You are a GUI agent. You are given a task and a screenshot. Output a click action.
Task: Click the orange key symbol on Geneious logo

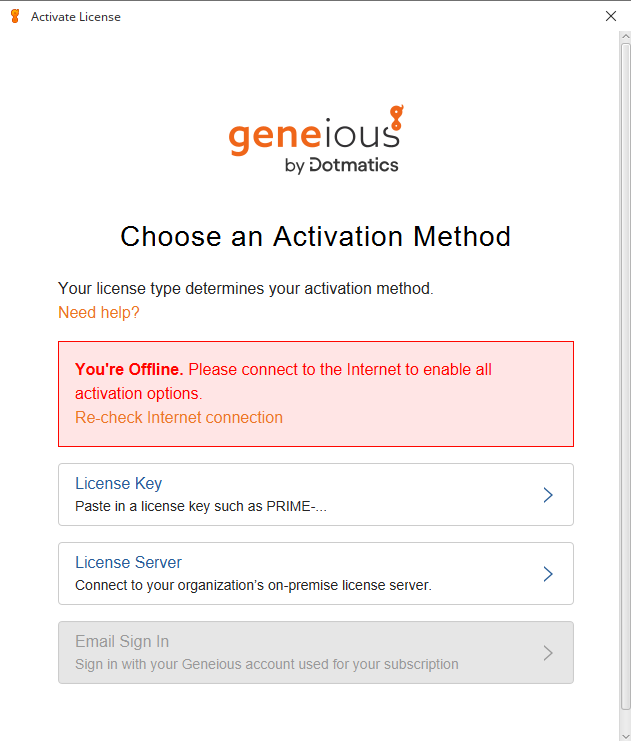tap(396, 118)
